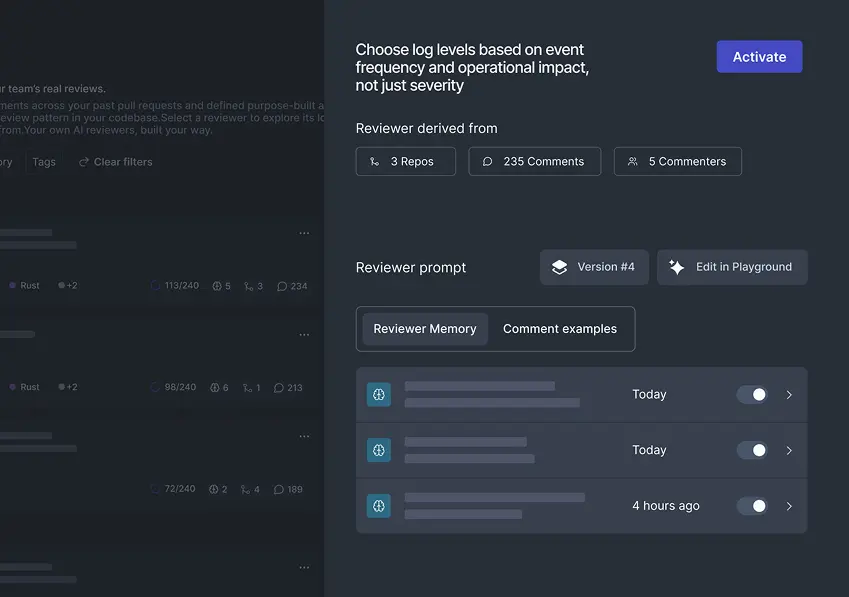Expand the second Today memory row chevron
Viewport: 849px width, 597px height.
789,451
